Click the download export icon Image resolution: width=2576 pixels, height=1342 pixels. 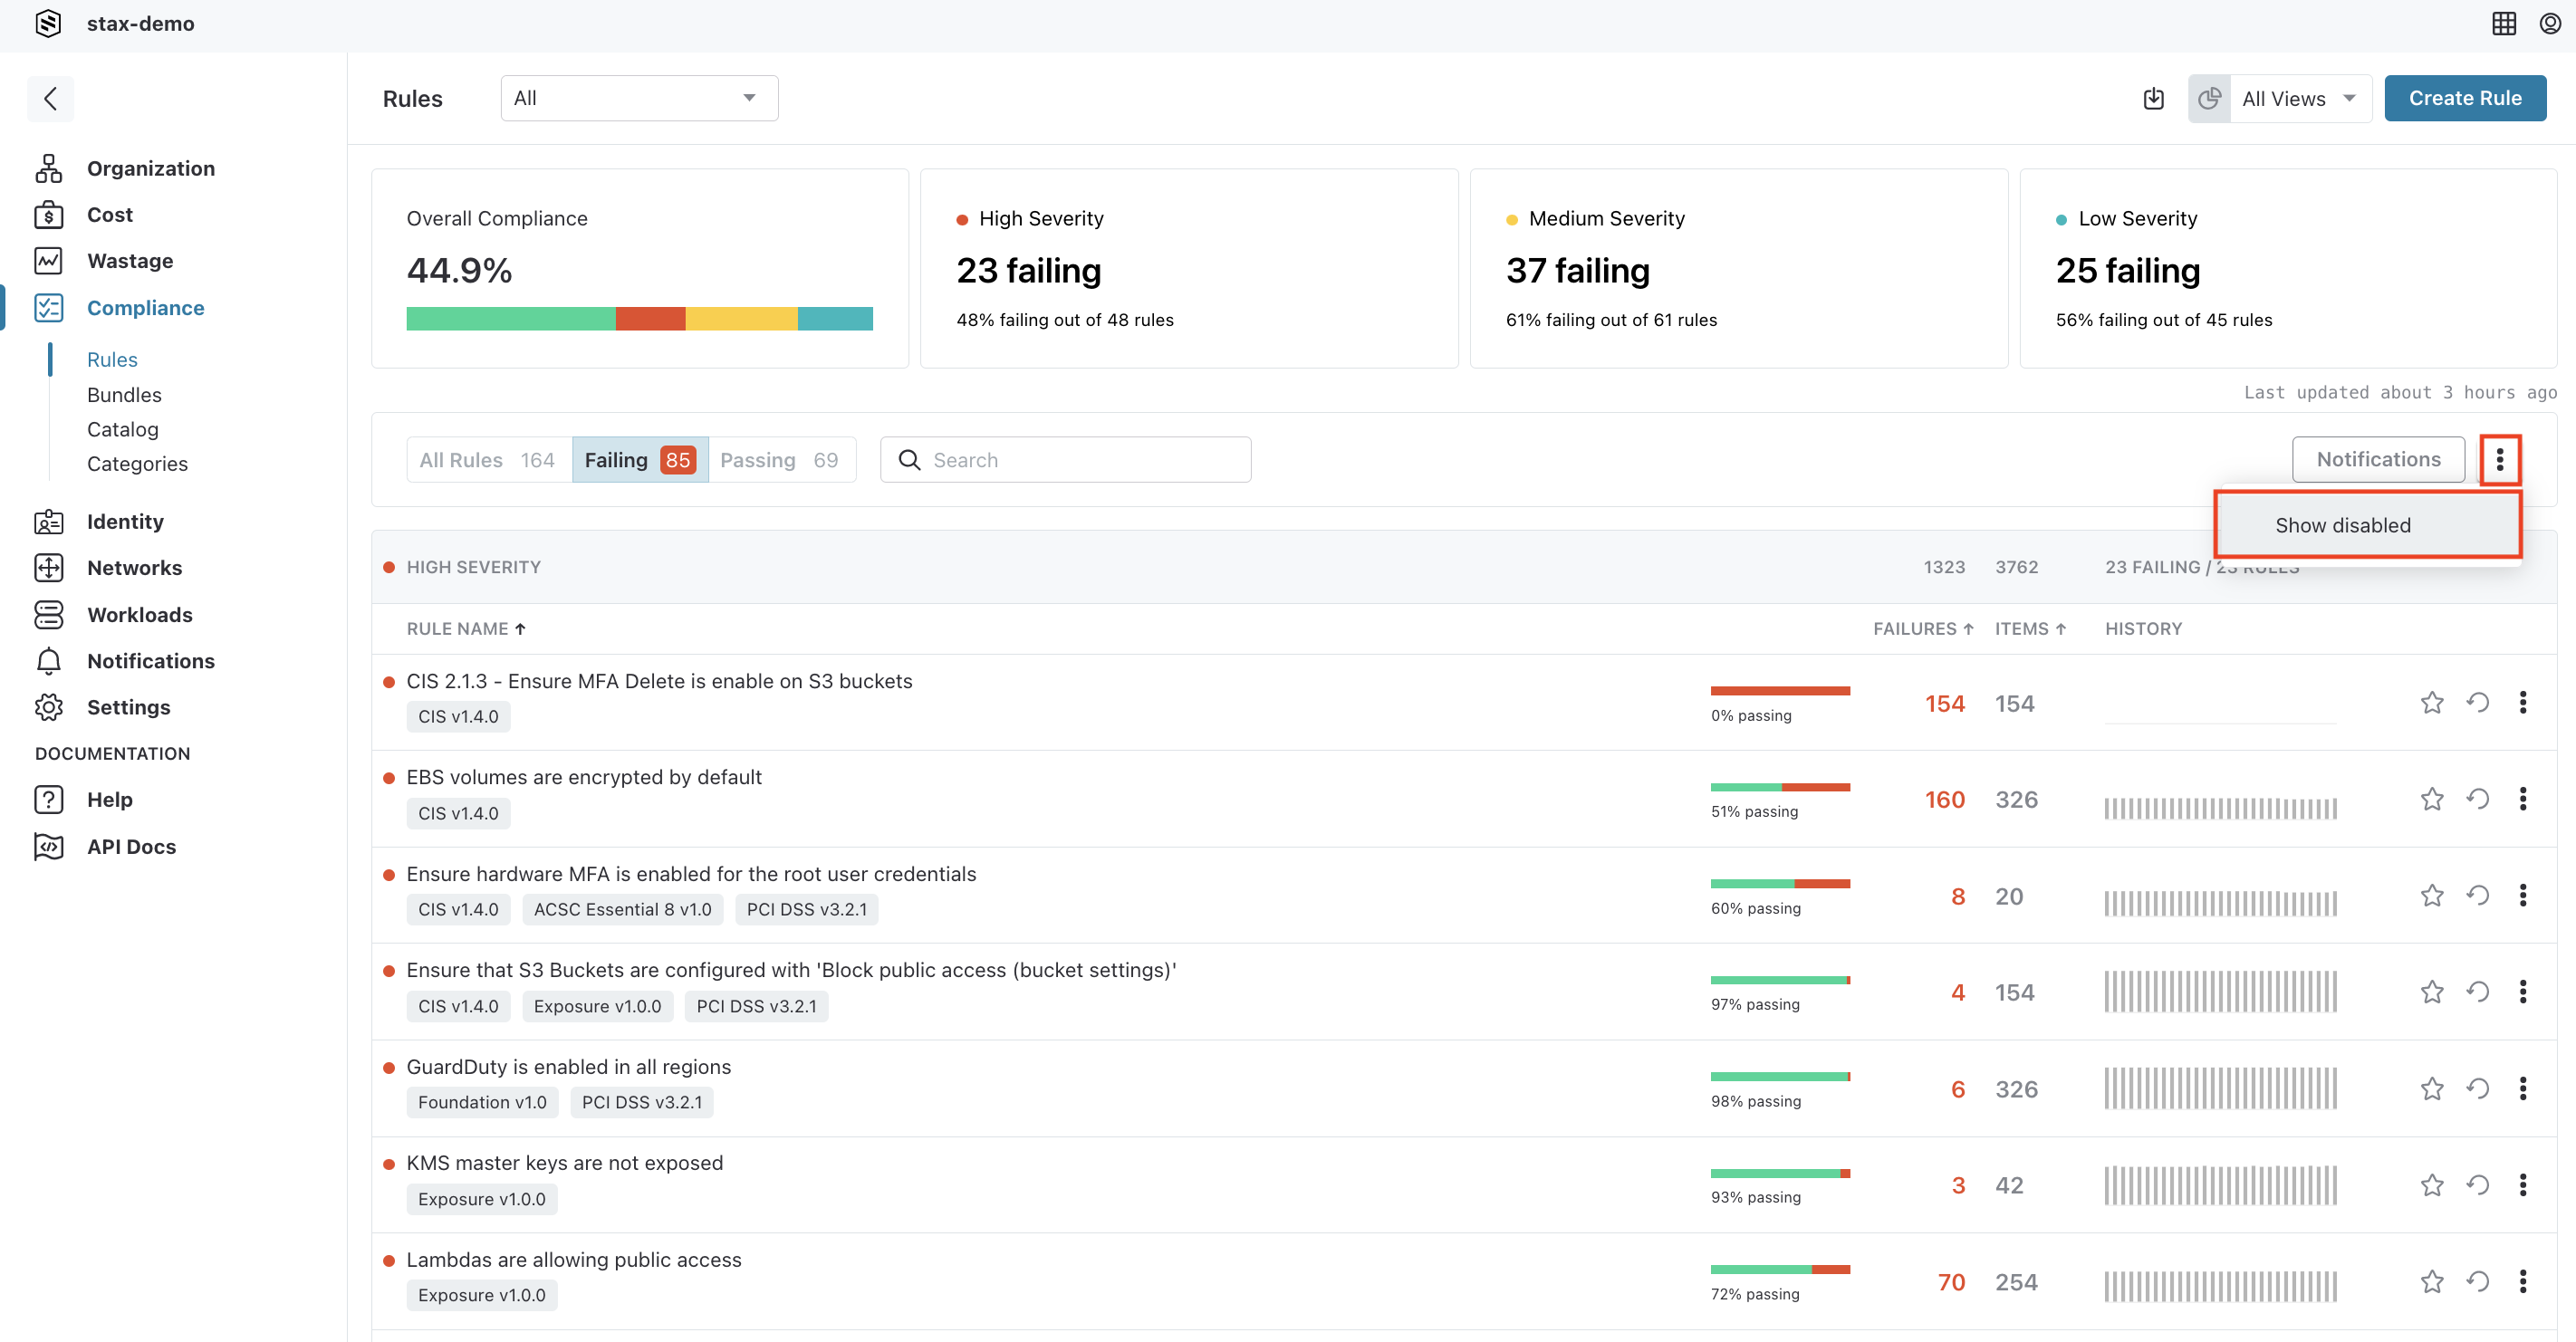tap(2154, 97)
